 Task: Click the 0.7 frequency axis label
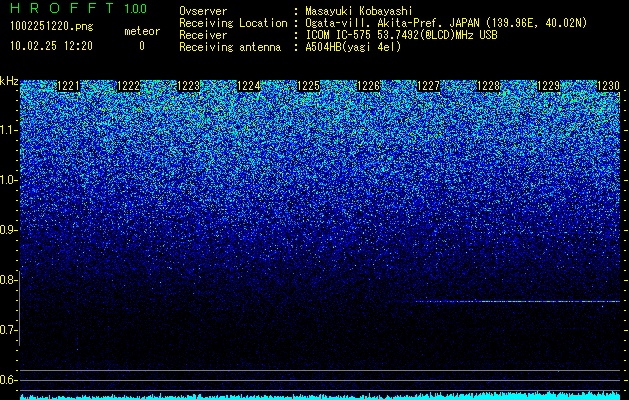point(8,330)
